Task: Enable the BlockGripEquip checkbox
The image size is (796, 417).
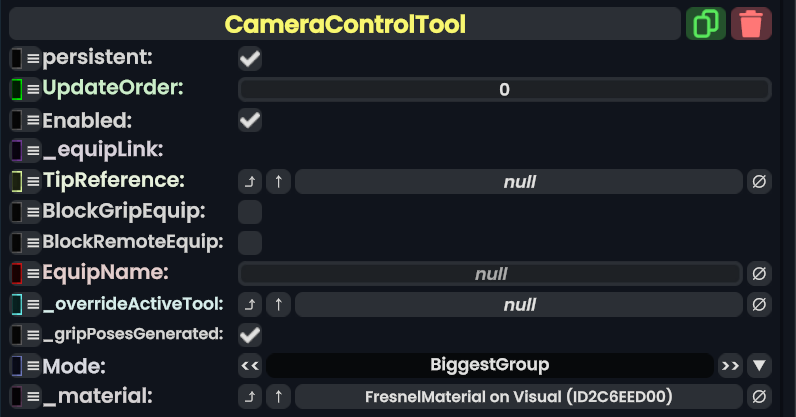Action: tap(250, 212)
